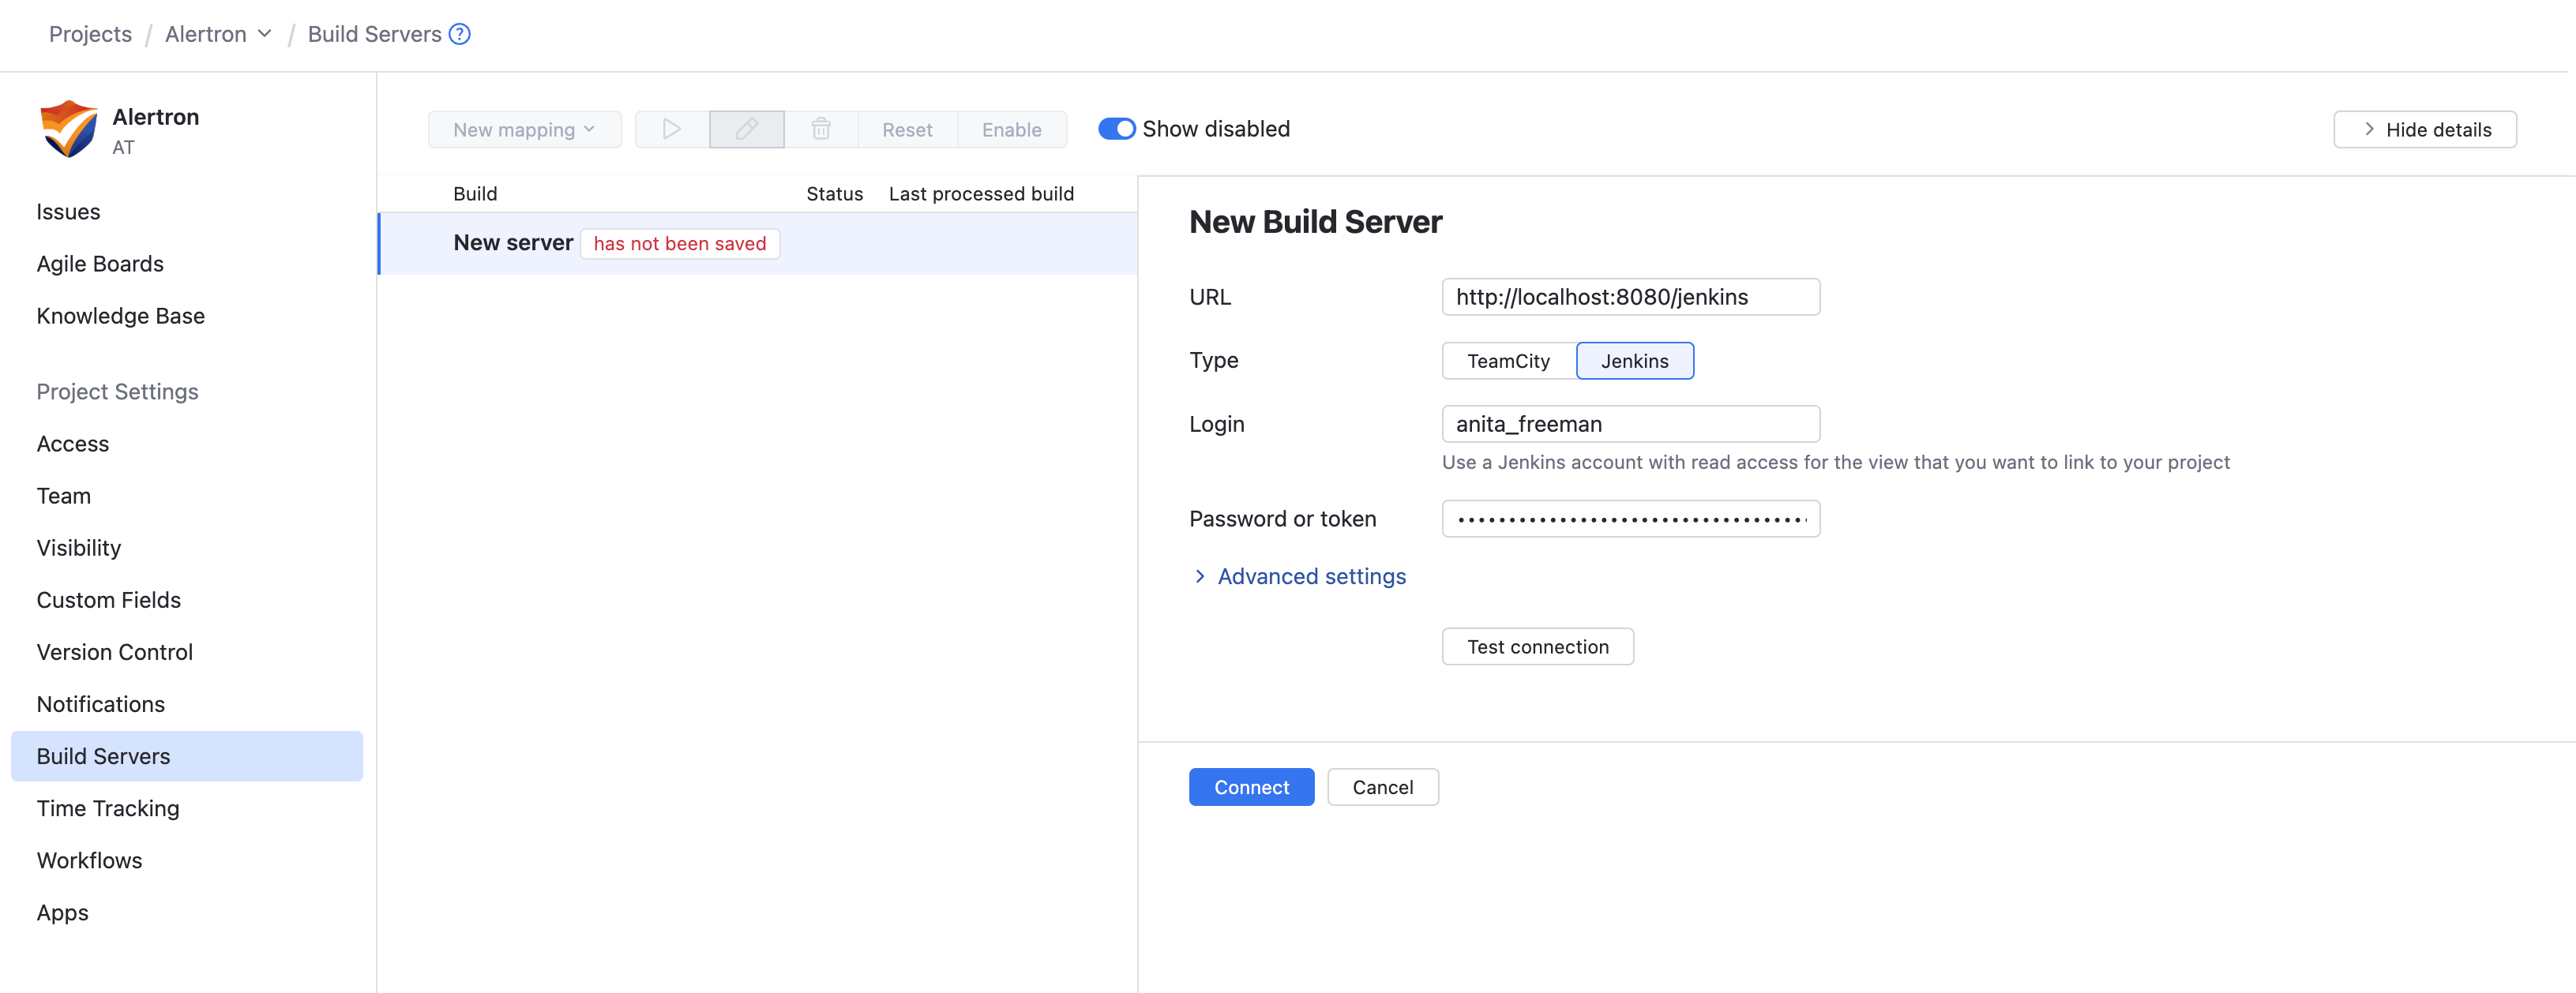Expand the Alertron project switcher chevron

264,34
